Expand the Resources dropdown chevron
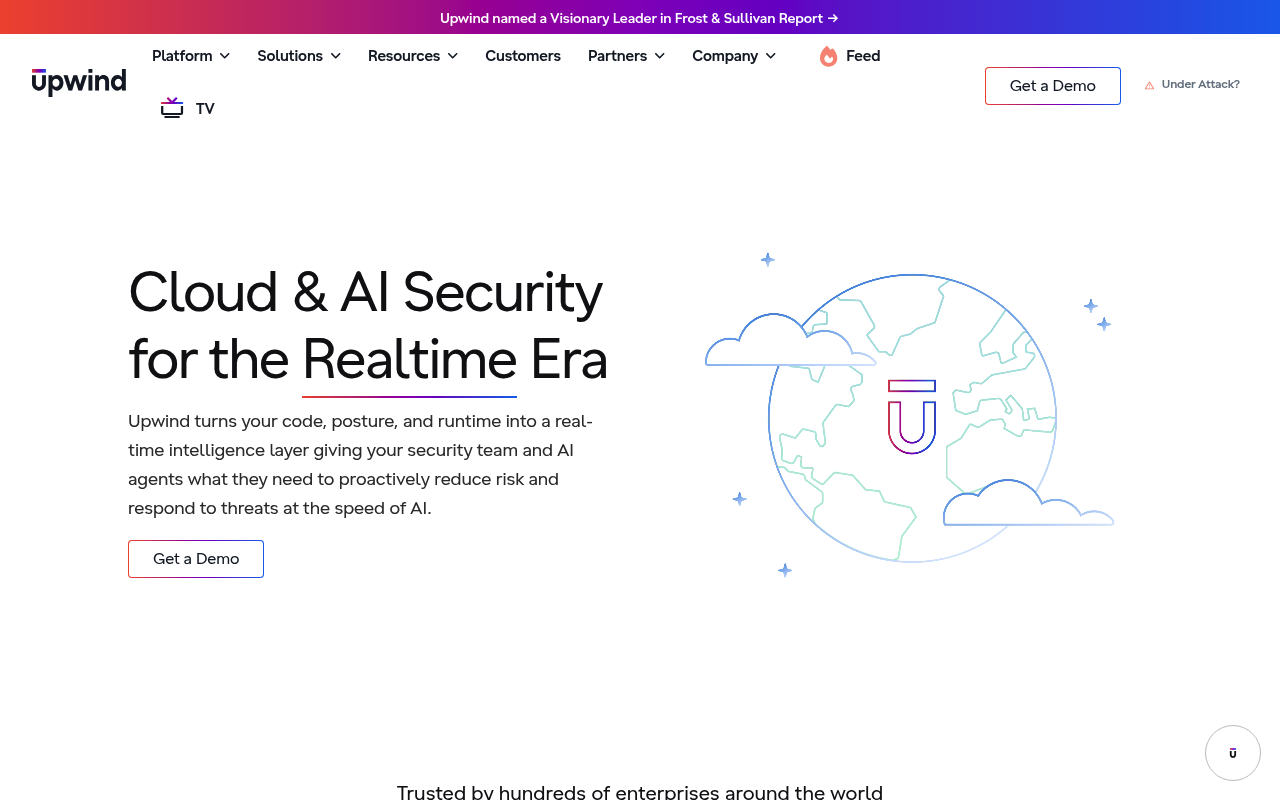Screen dimensions: 1280x800 (453, 56)
